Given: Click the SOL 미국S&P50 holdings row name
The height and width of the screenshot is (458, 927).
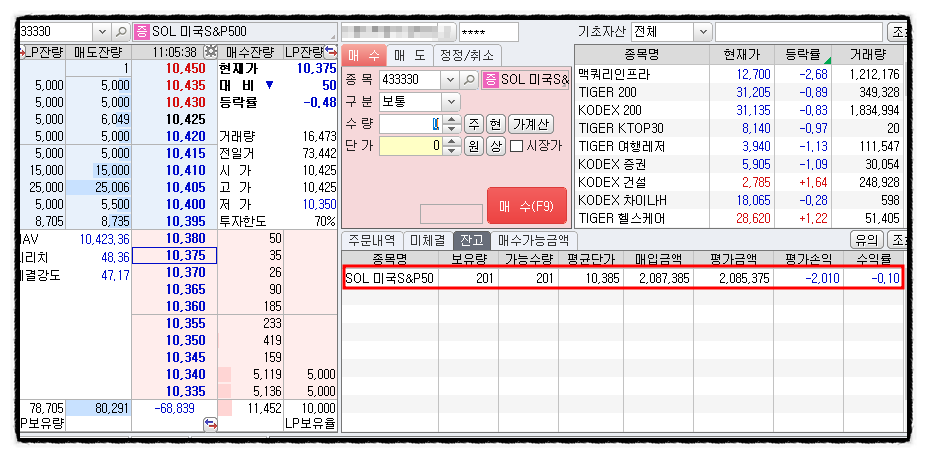Looking at the screenshot, I should tap(390, 279).
